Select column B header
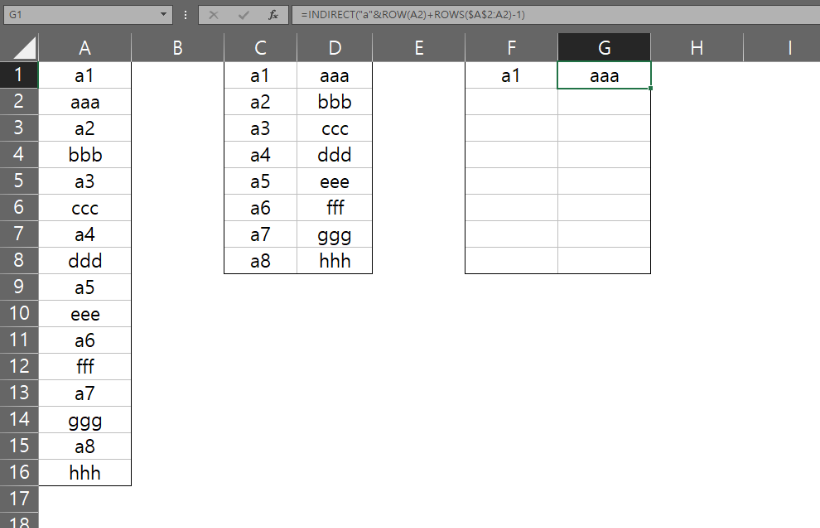820x528 pixels. tap(178, 48)
